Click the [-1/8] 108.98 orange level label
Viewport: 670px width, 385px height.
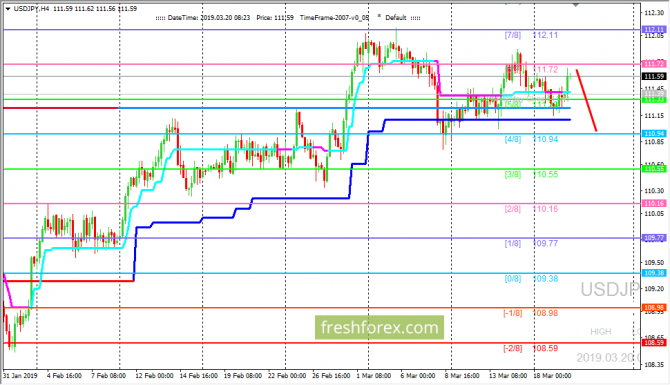click(531, 313)
